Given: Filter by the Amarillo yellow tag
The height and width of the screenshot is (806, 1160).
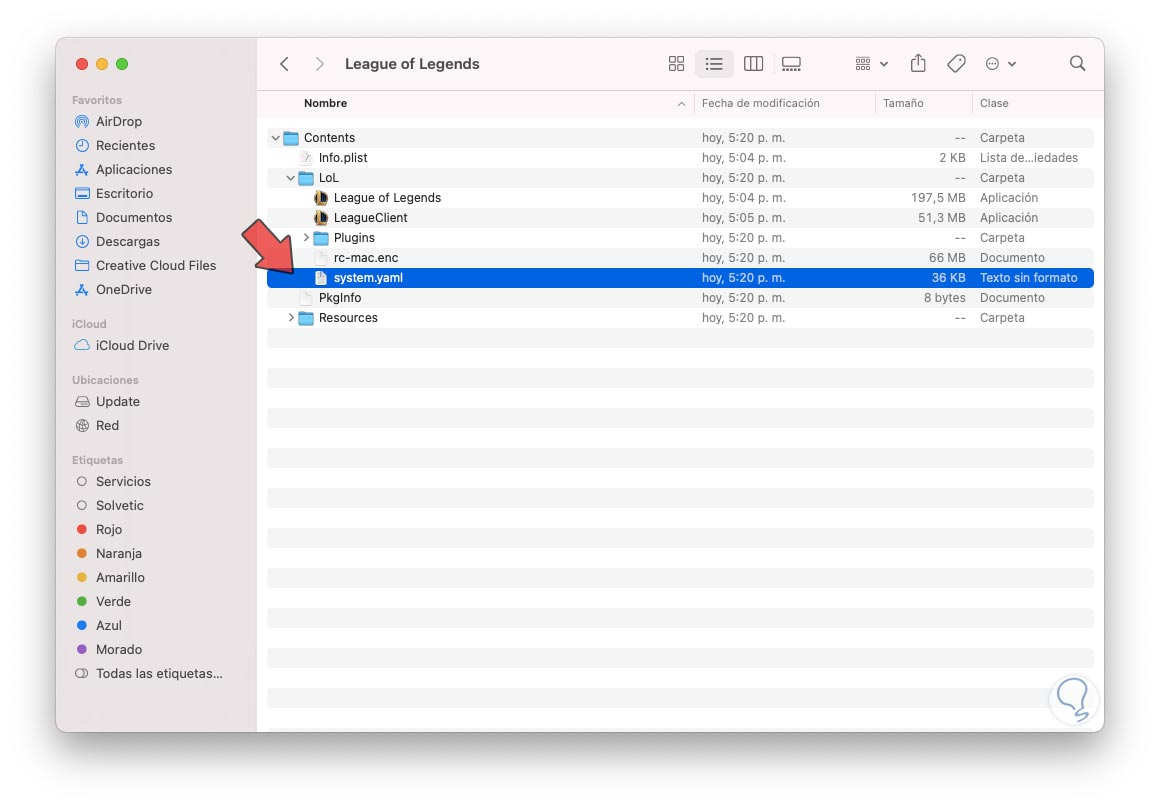Looking at the screenshot, I should tap(120, 577).
